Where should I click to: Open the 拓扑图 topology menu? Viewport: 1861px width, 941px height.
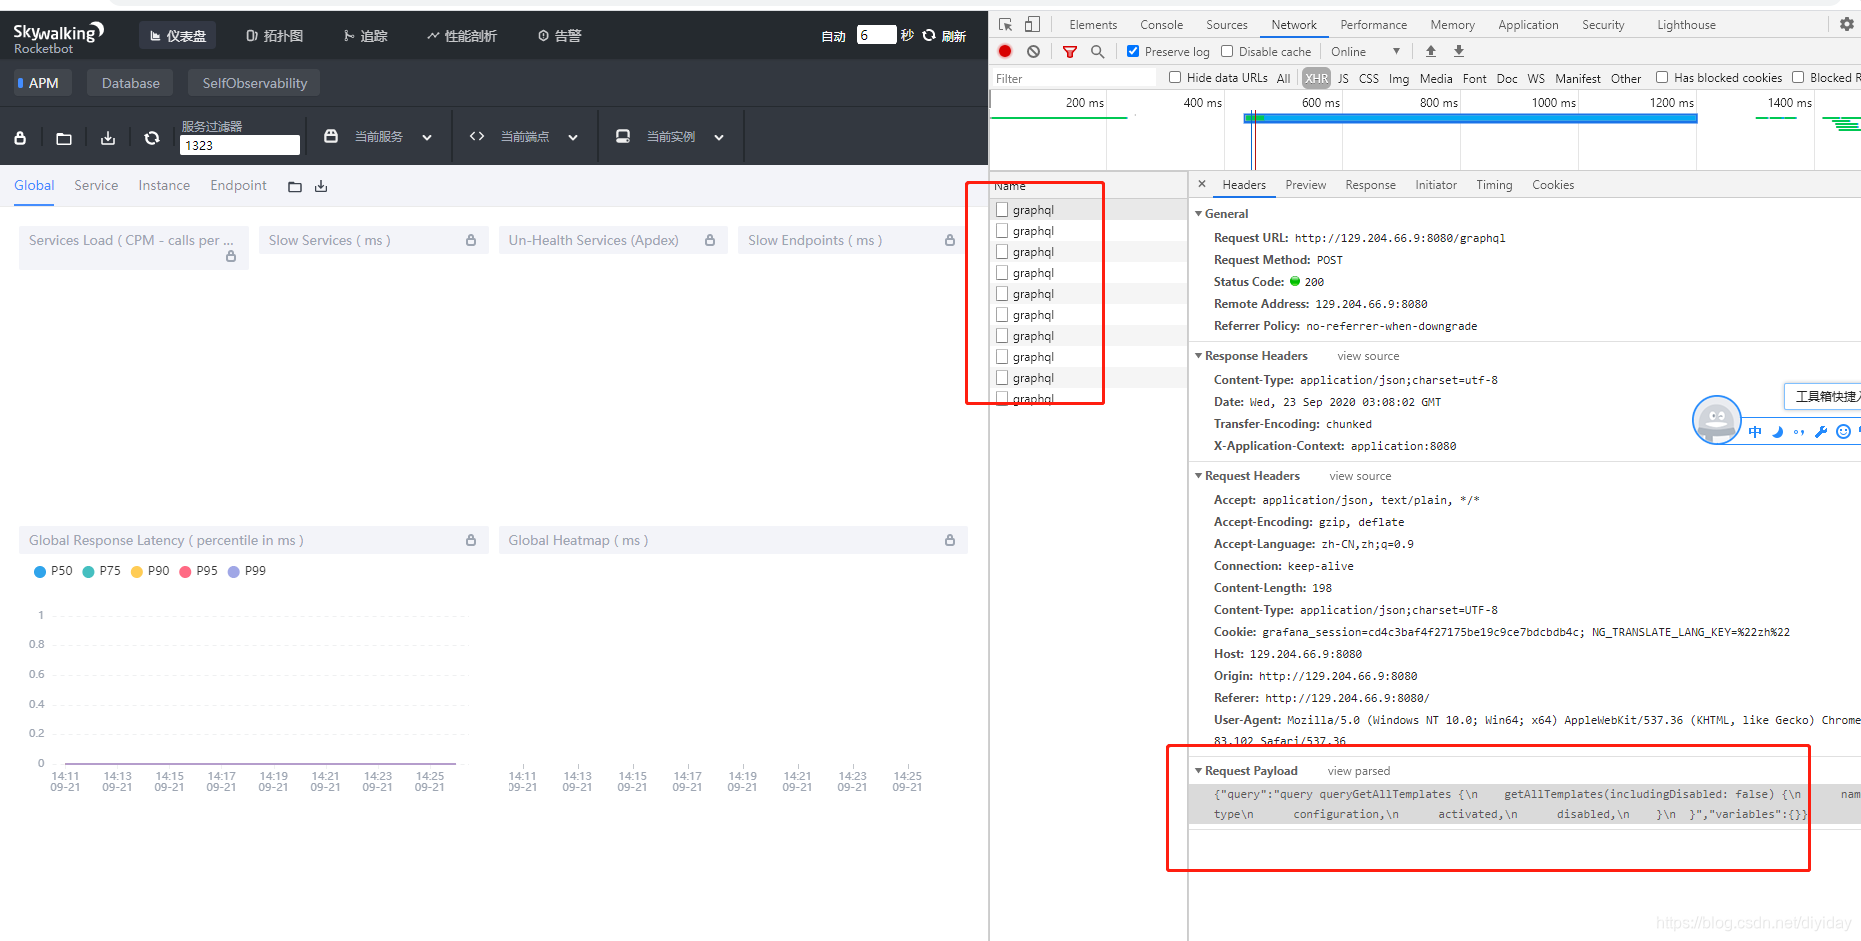[274, 36]
